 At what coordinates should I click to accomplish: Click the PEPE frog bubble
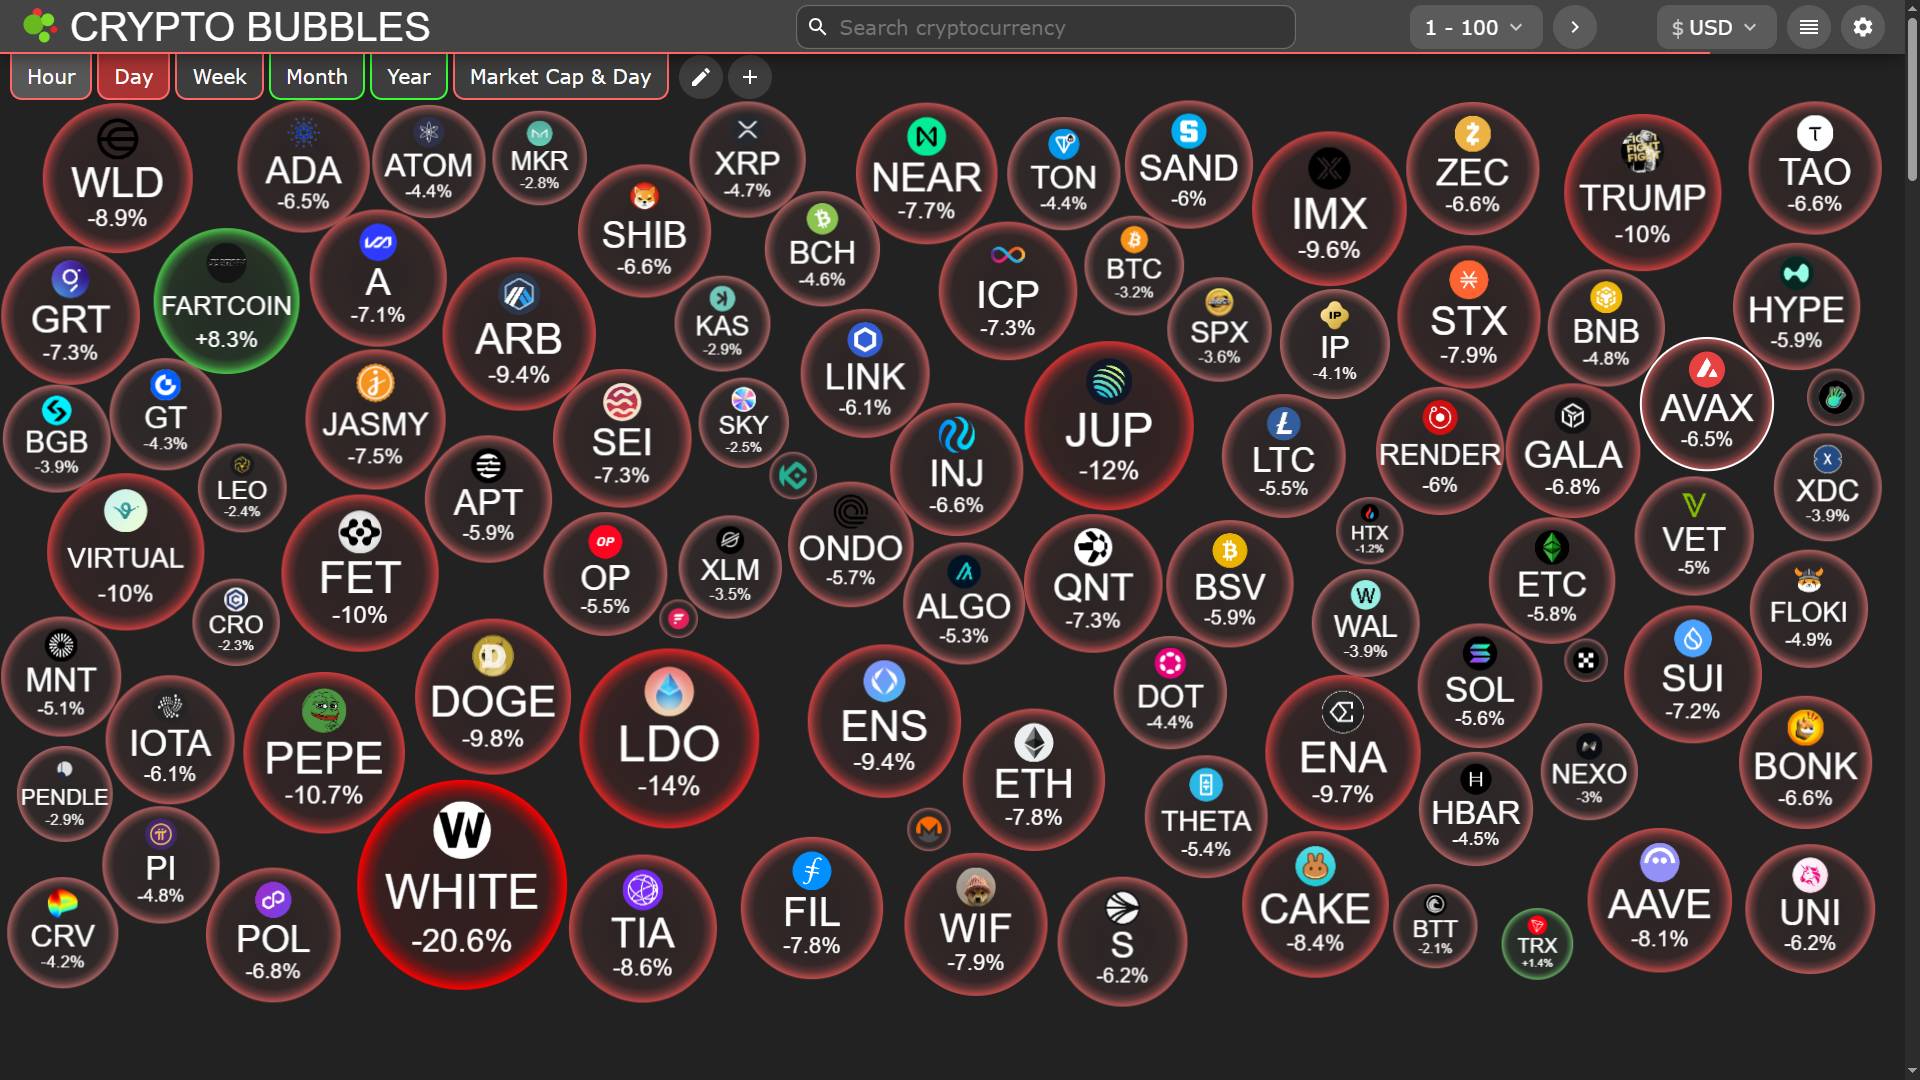pos(324,753)
